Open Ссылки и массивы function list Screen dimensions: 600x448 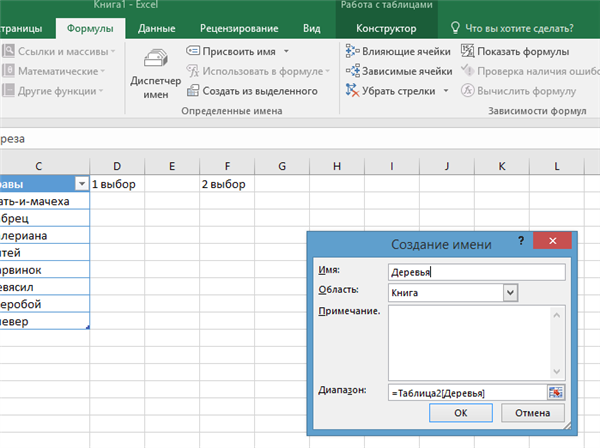[x=59, y=51]
